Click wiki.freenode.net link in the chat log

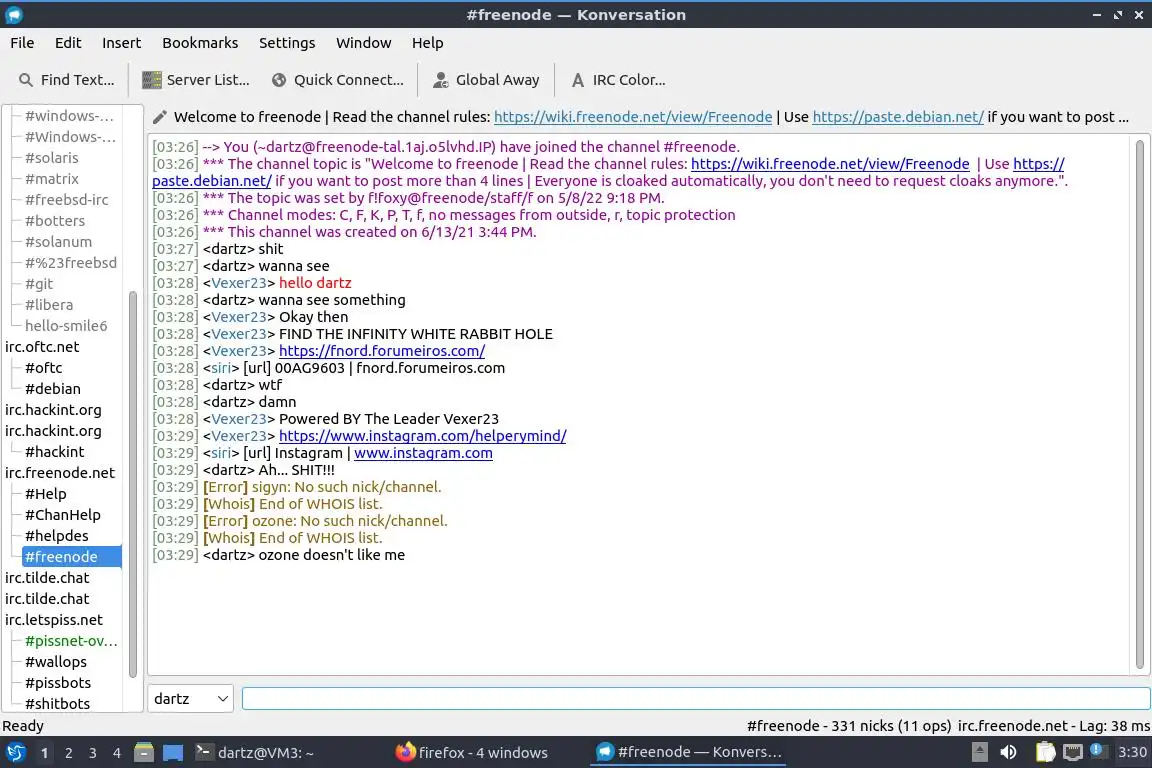pos(830,164)
